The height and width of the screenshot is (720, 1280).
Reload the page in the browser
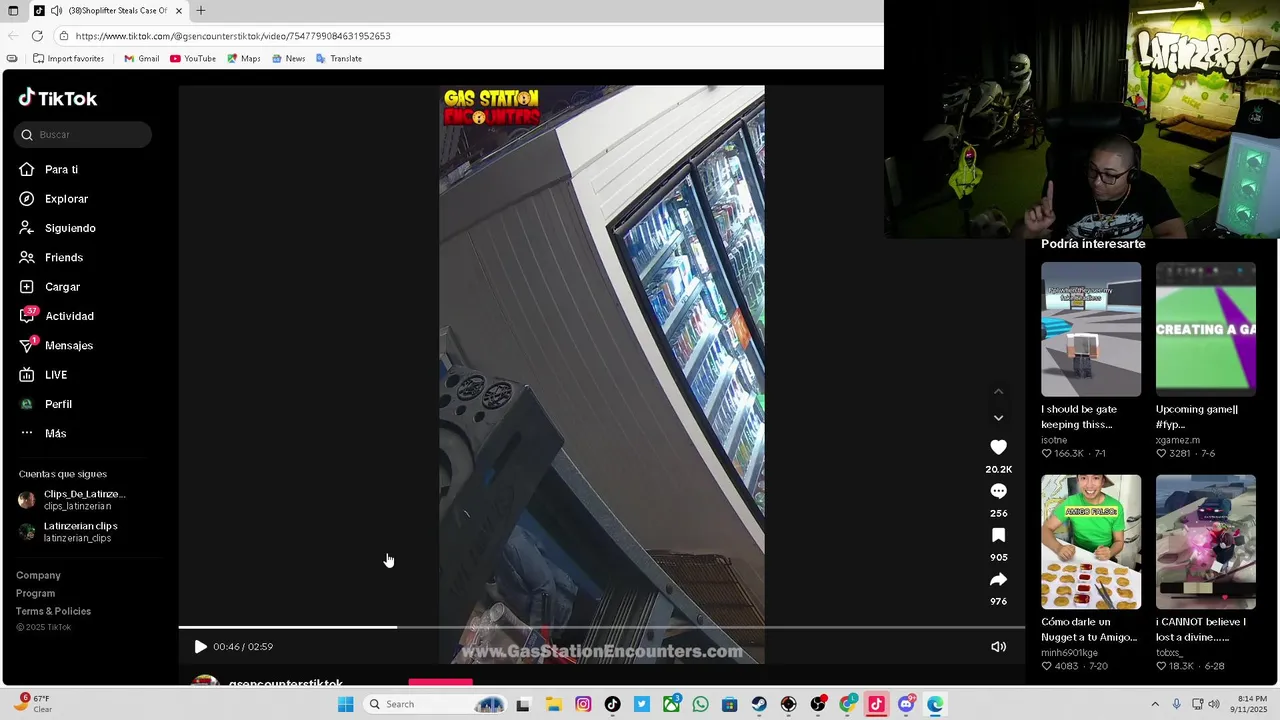click(37, 36)
